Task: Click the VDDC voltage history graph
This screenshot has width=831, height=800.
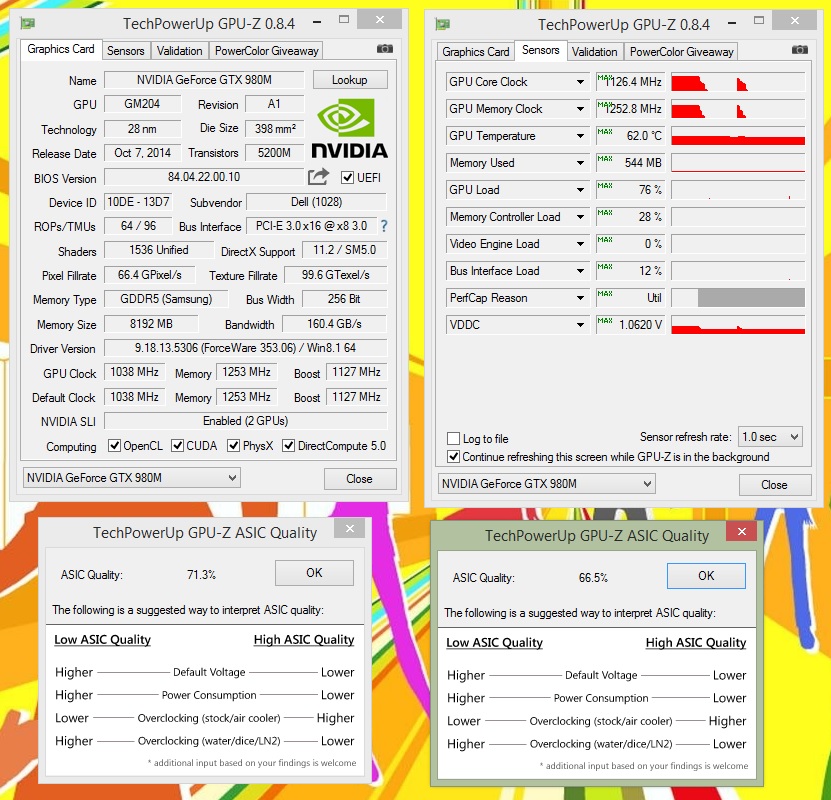Action: (x=738, y=325)
